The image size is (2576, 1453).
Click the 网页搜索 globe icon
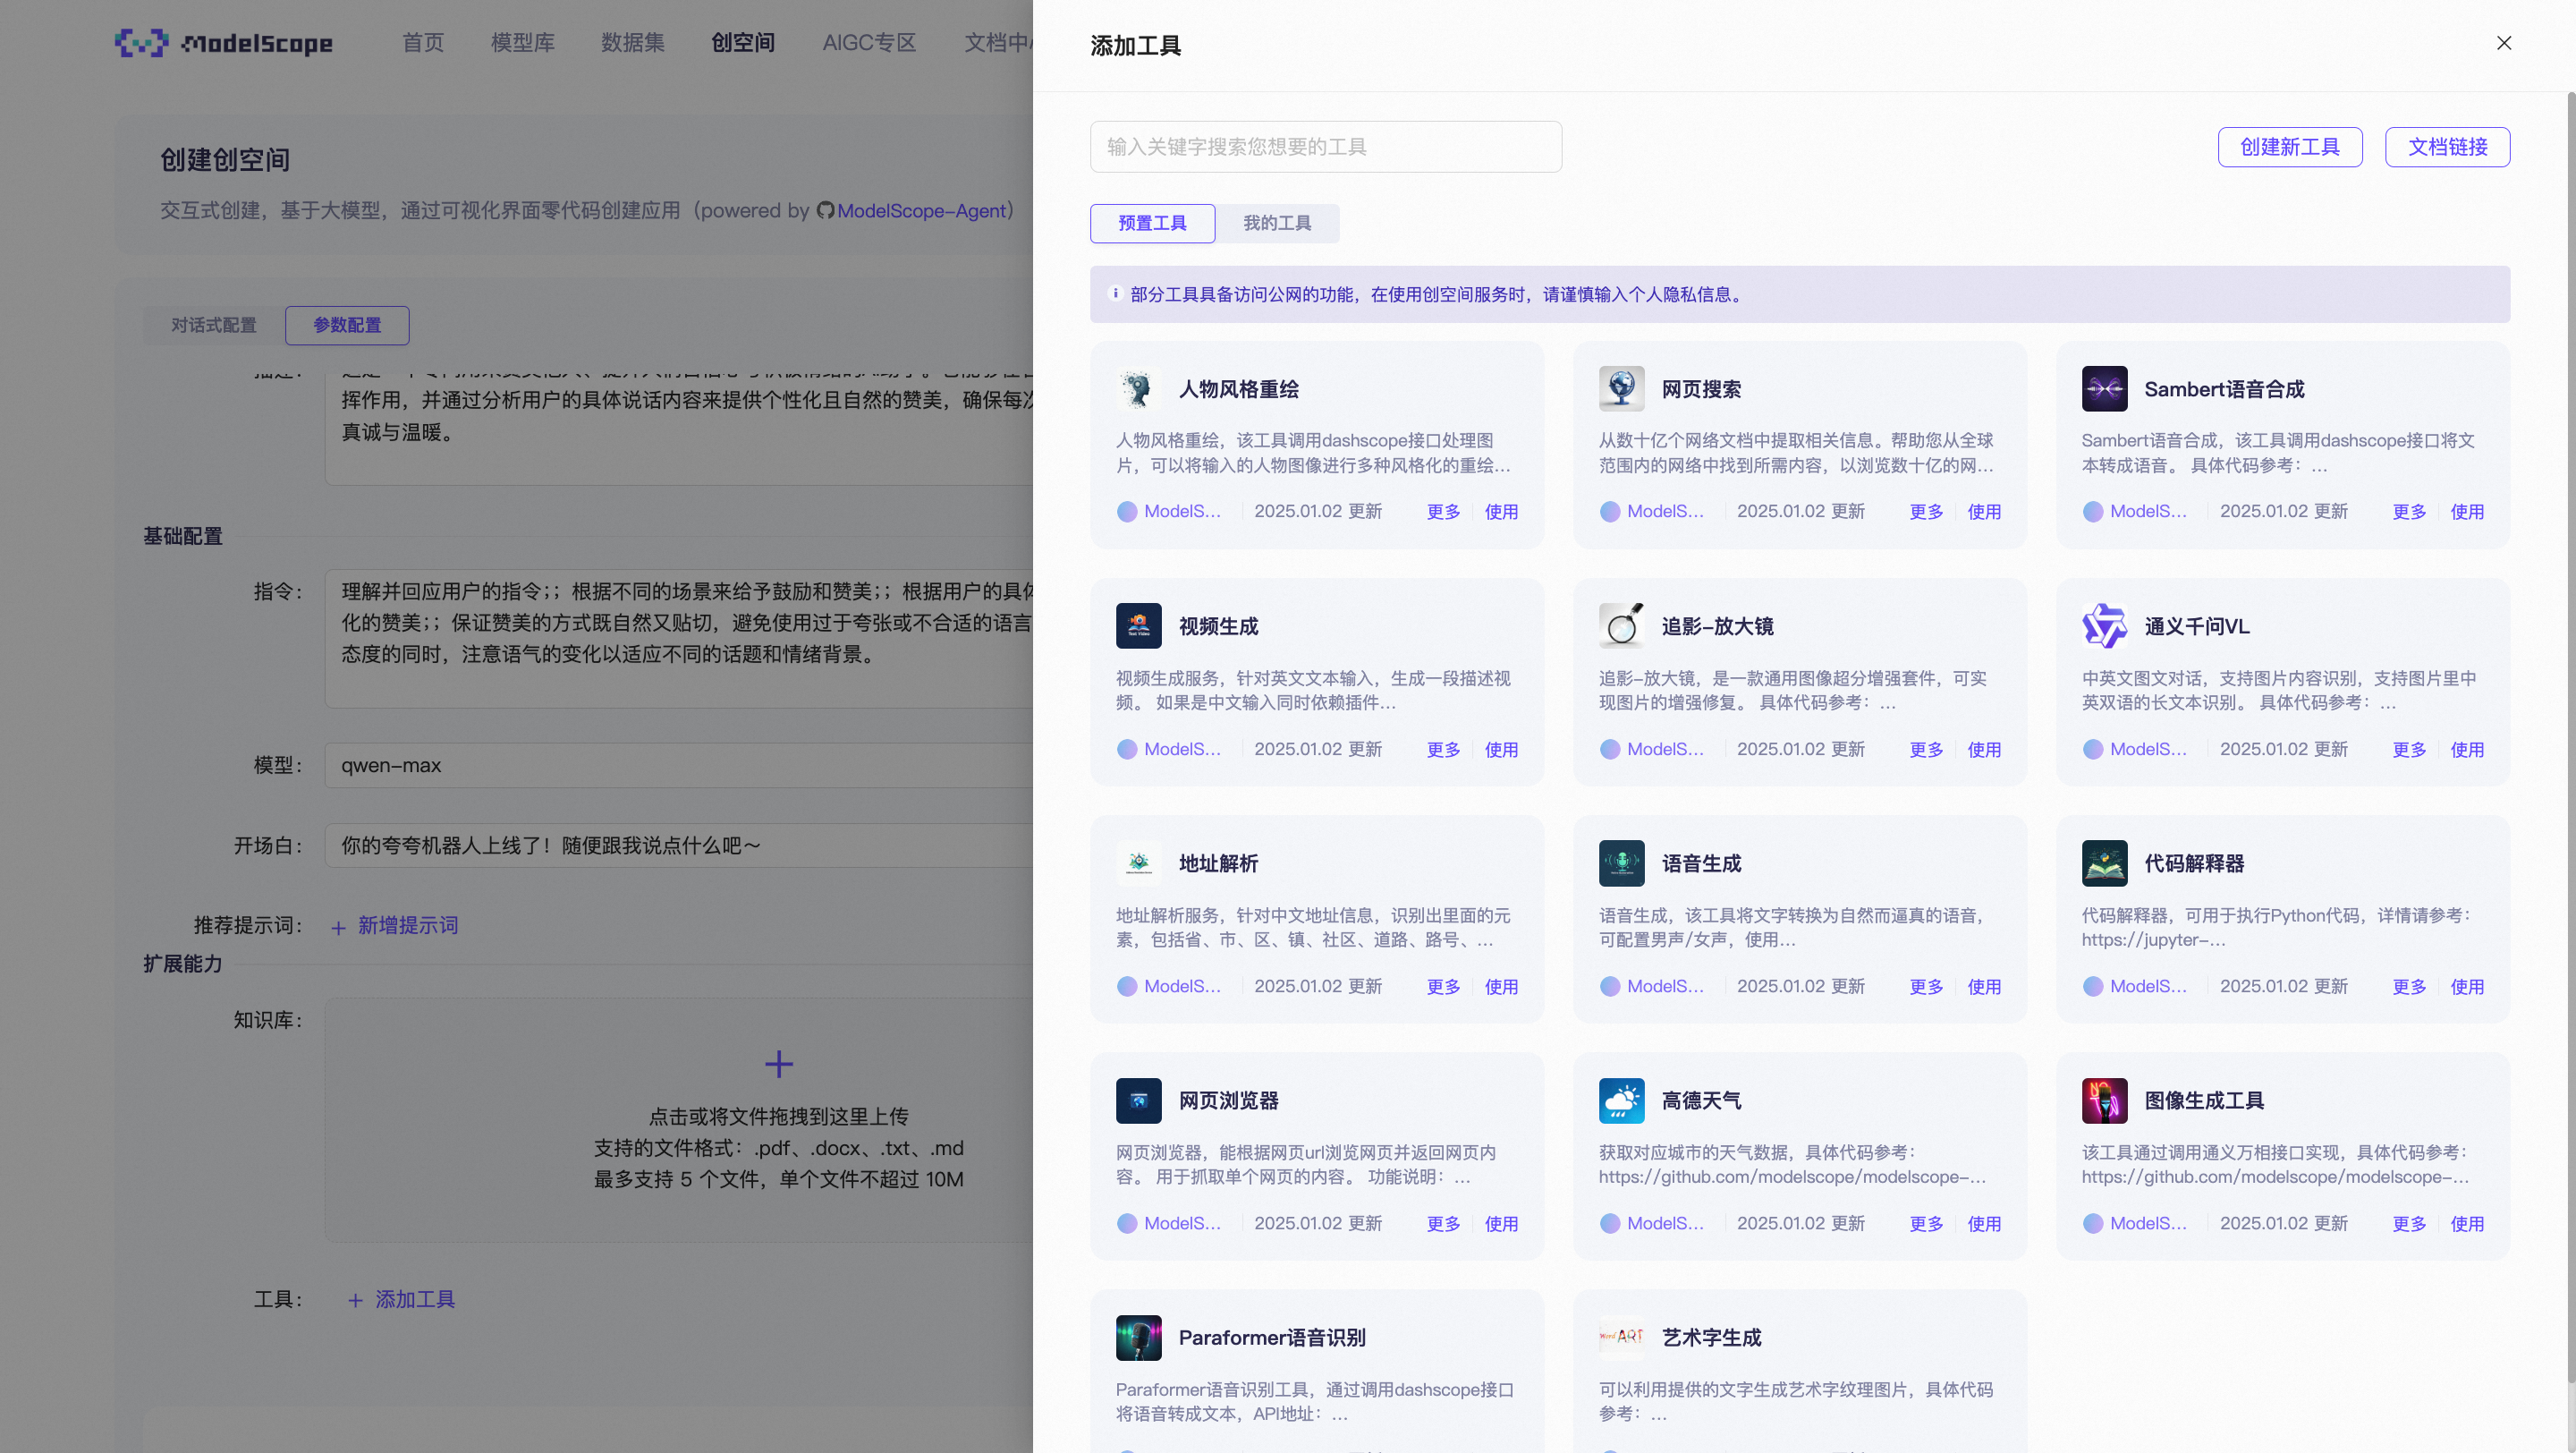click(x=1621, y=389)
